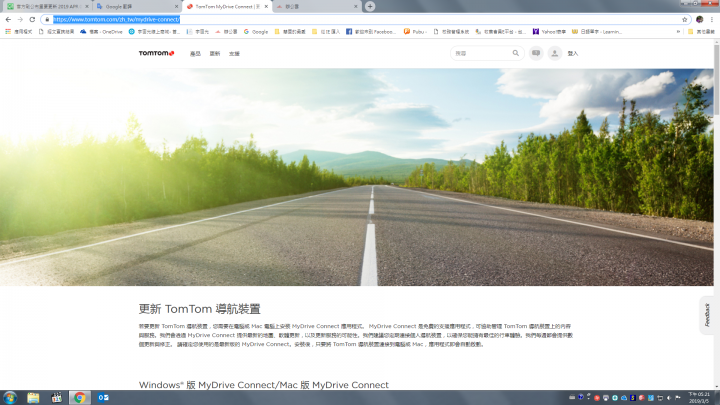Screen dimensions: 720x405
Task: Open the Google bookmark
Action: point(256,32)
